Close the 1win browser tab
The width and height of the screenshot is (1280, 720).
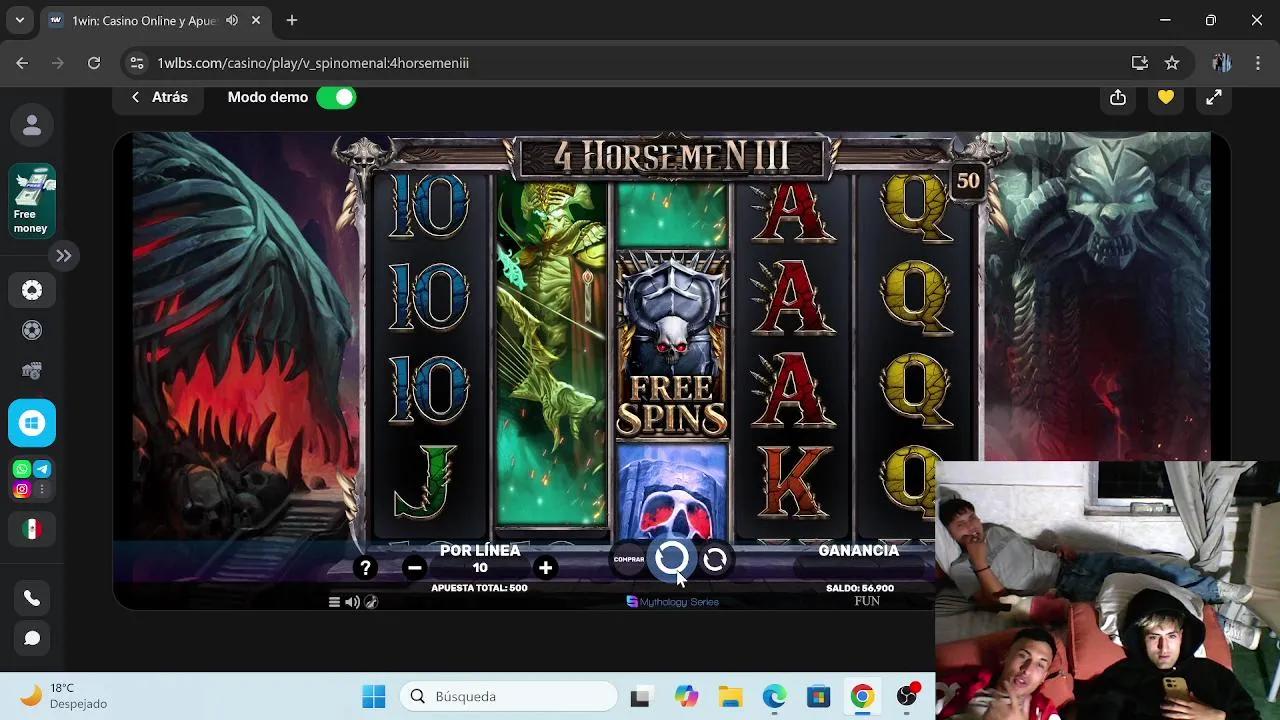[x=256, y=20]
